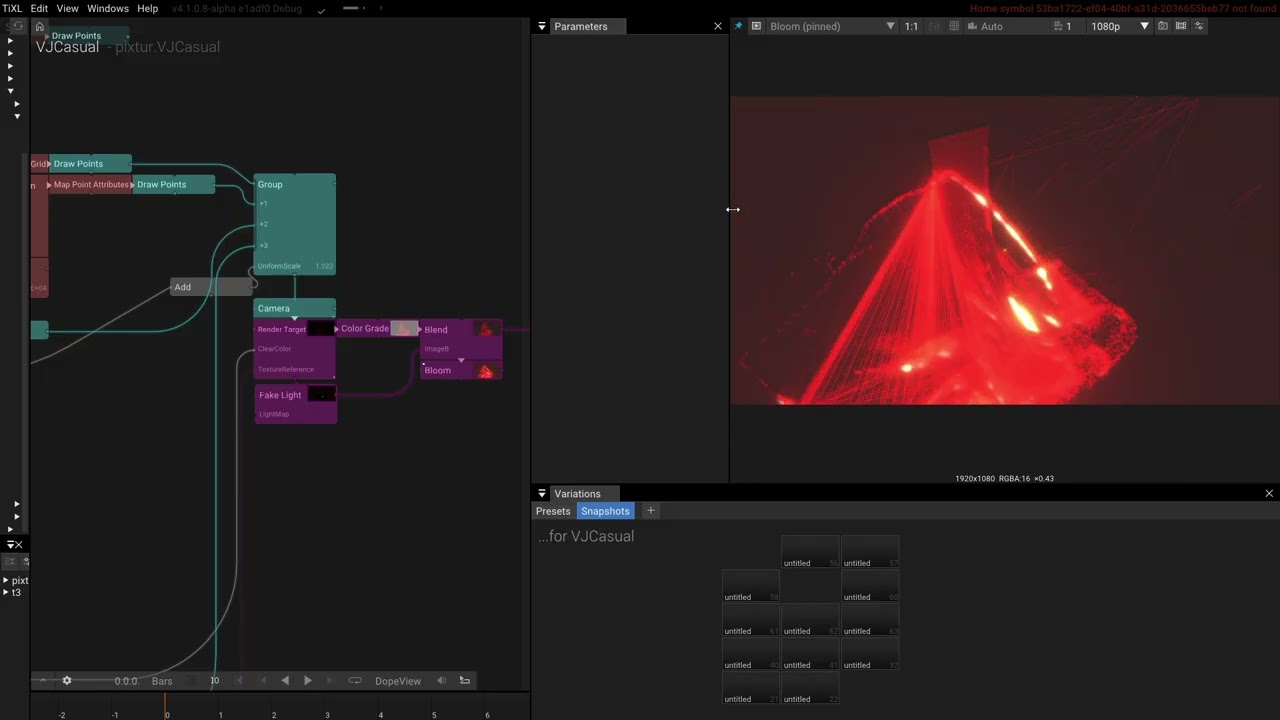Open the Windows menu
Screen dimensions: 1280x720
[108, 8]
